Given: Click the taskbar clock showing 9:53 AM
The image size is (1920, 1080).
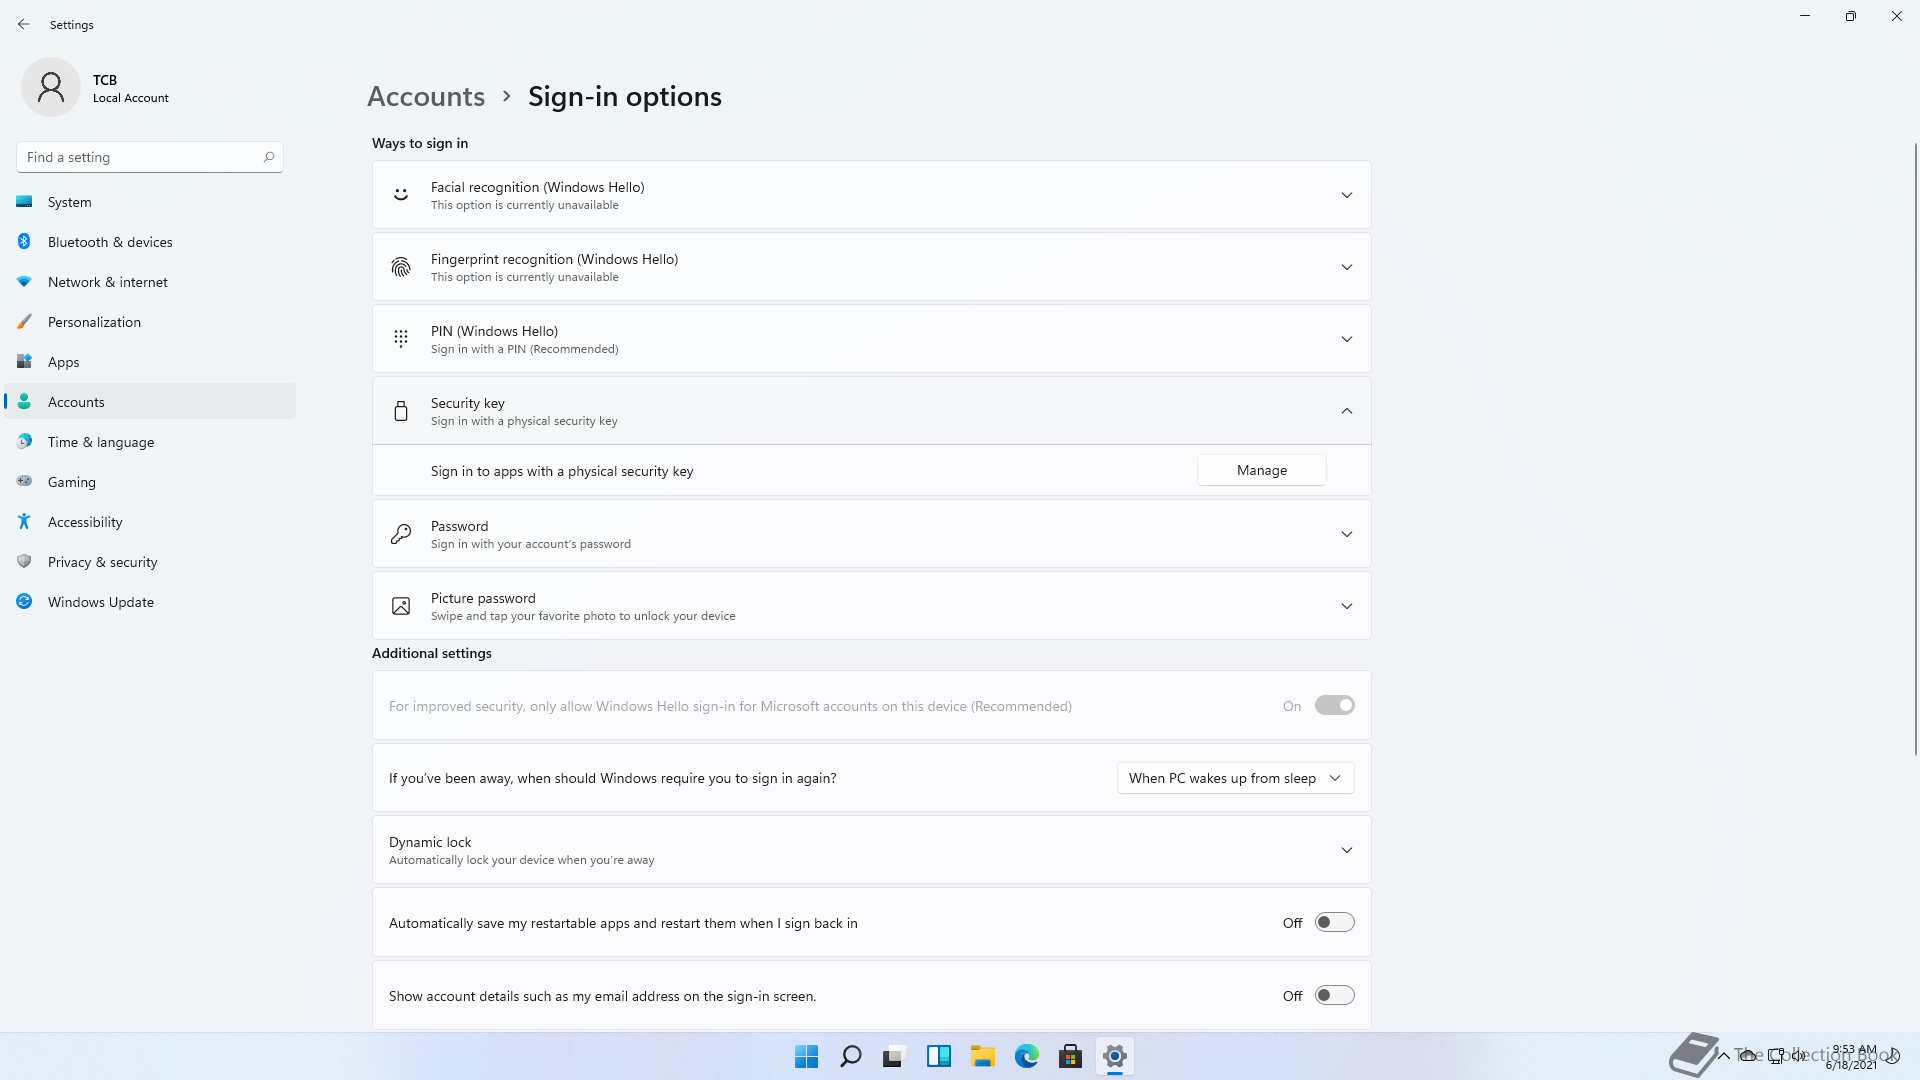Looking at the screenshot, I should [1852, 1056].
